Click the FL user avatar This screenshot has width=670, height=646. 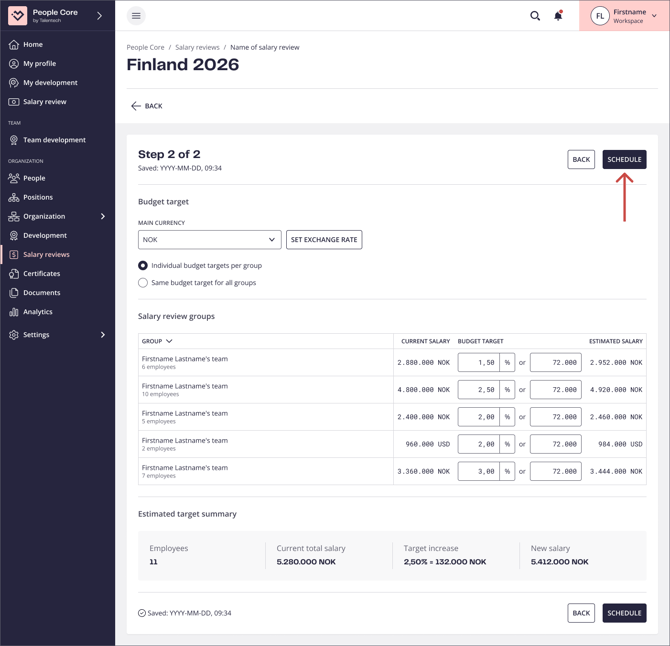pyautogui.click(x=599, y=16)
